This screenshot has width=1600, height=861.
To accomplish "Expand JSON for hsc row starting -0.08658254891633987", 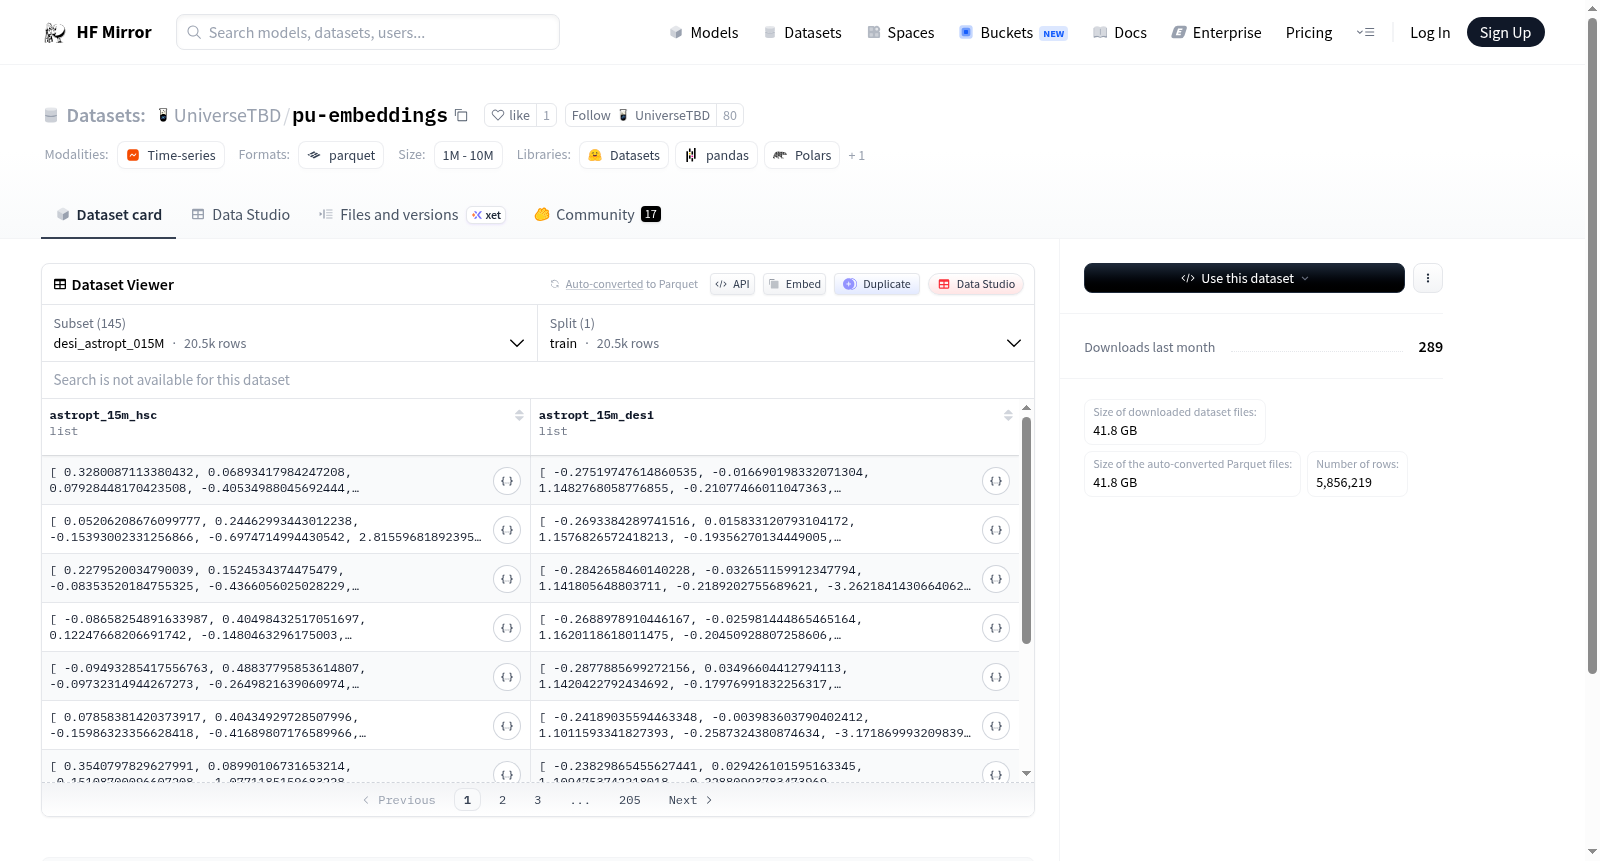I will (507, 628).
